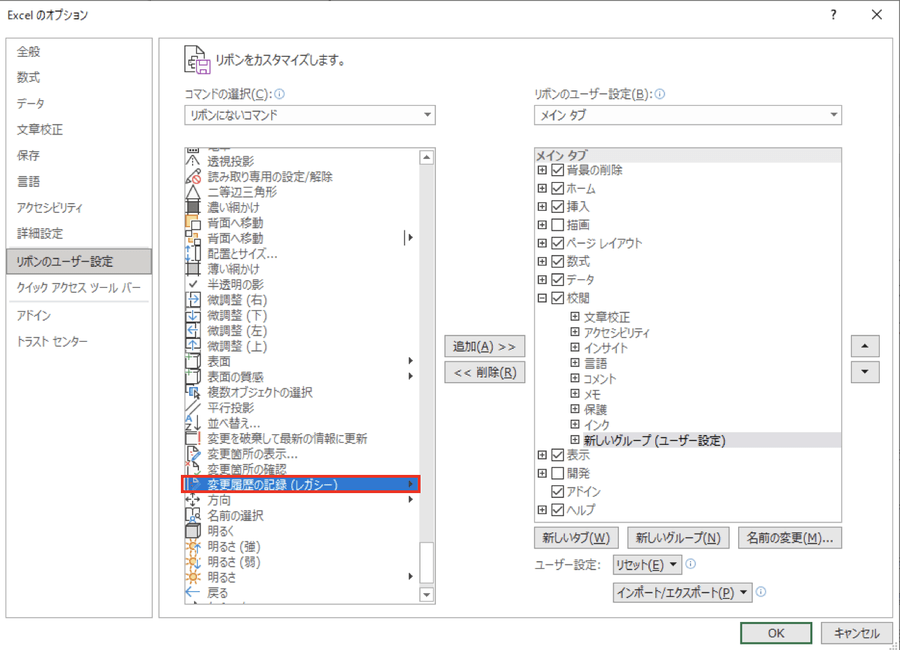Click info icon next to リセット button
Screen dimensions: 900x650
coord(691,564)
